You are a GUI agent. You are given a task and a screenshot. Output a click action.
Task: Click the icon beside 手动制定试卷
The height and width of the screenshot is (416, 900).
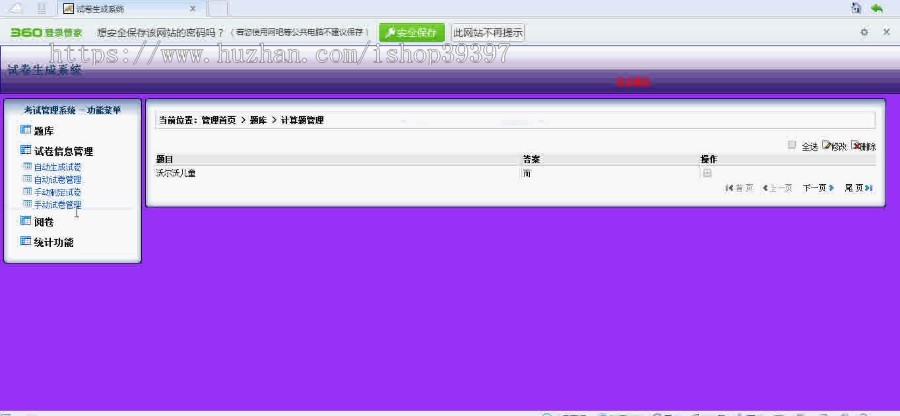[26, 191]
